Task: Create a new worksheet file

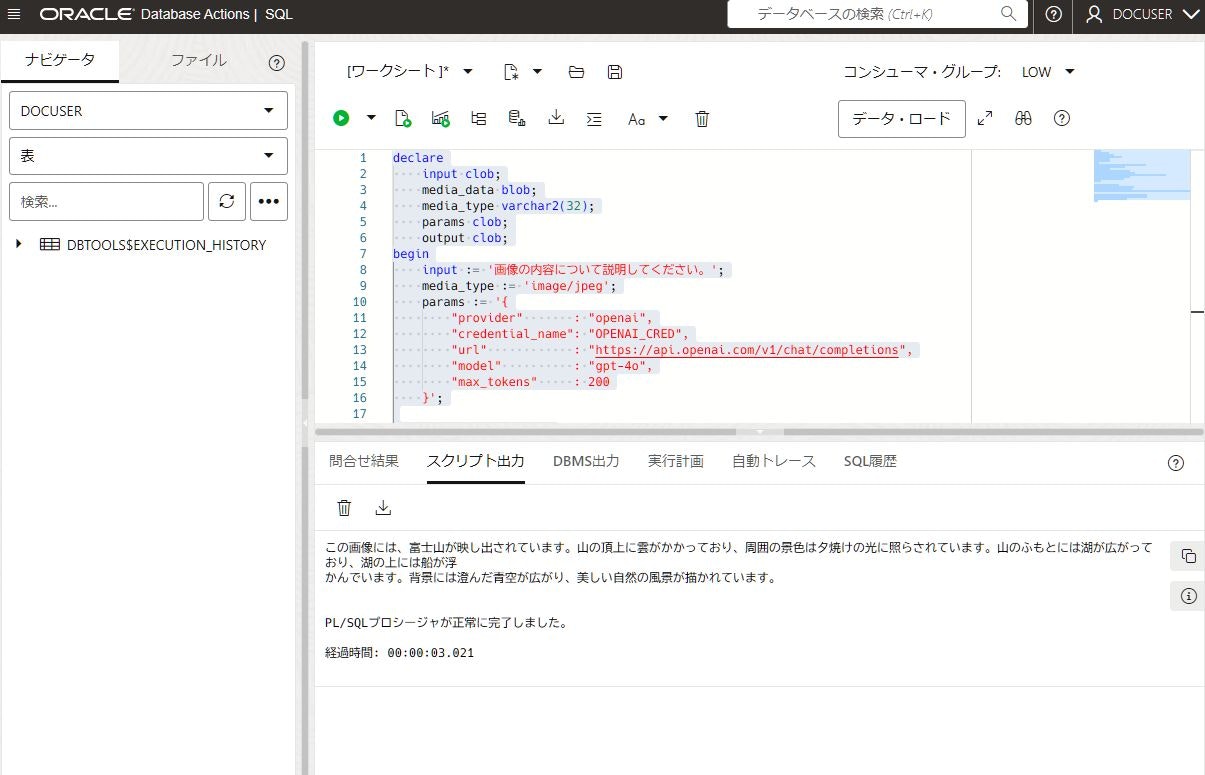Action: click(511, 71)
